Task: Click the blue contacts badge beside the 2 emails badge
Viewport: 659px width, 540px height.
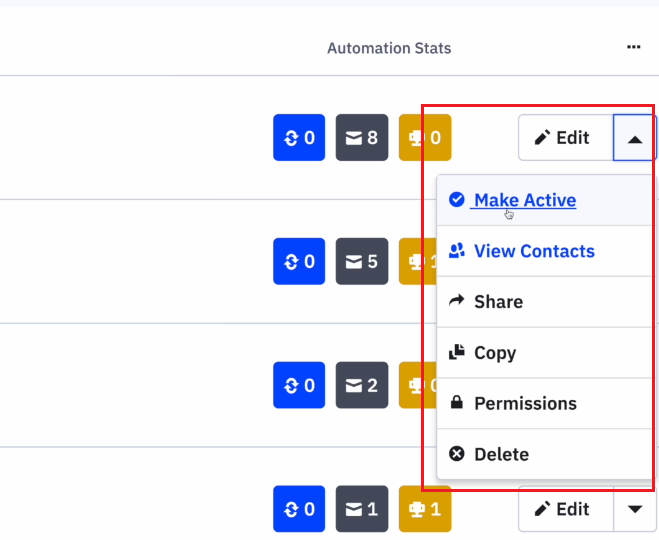Action: (299, 385)
